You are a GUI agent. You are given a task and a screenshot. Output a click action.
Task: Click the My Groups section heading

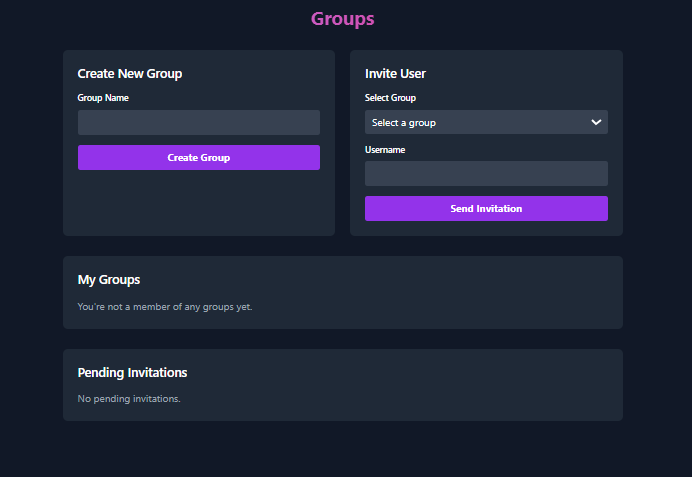pos(109,280)
